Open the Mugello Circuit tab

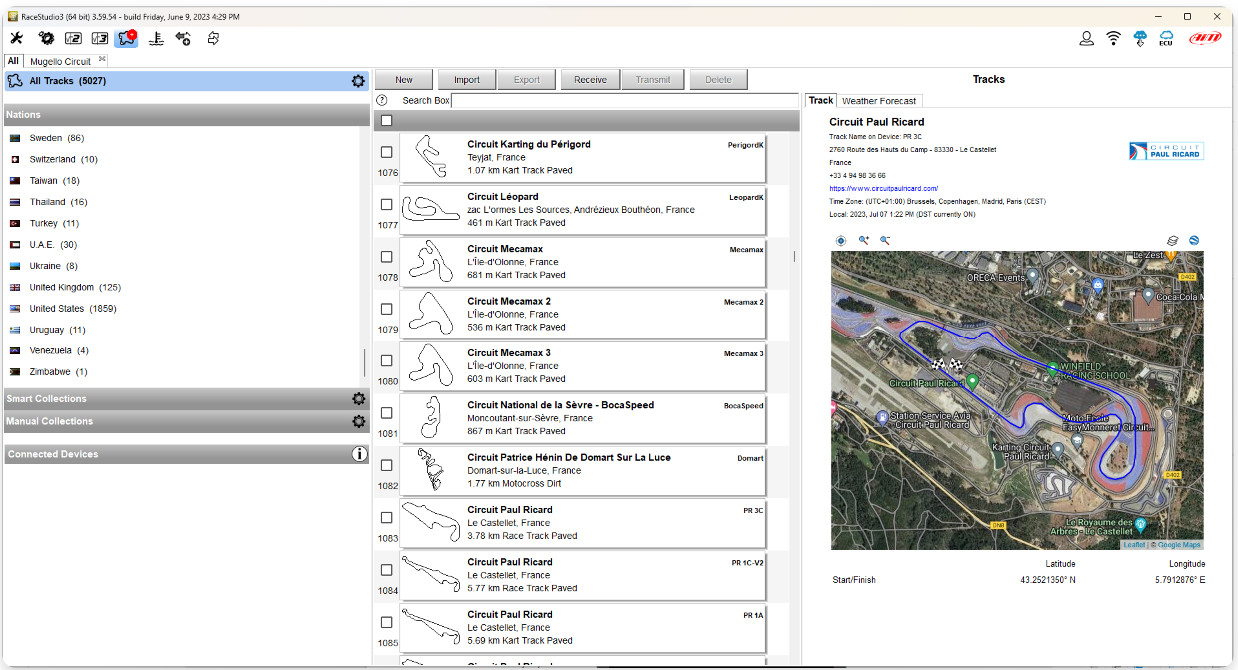point(62,62)
